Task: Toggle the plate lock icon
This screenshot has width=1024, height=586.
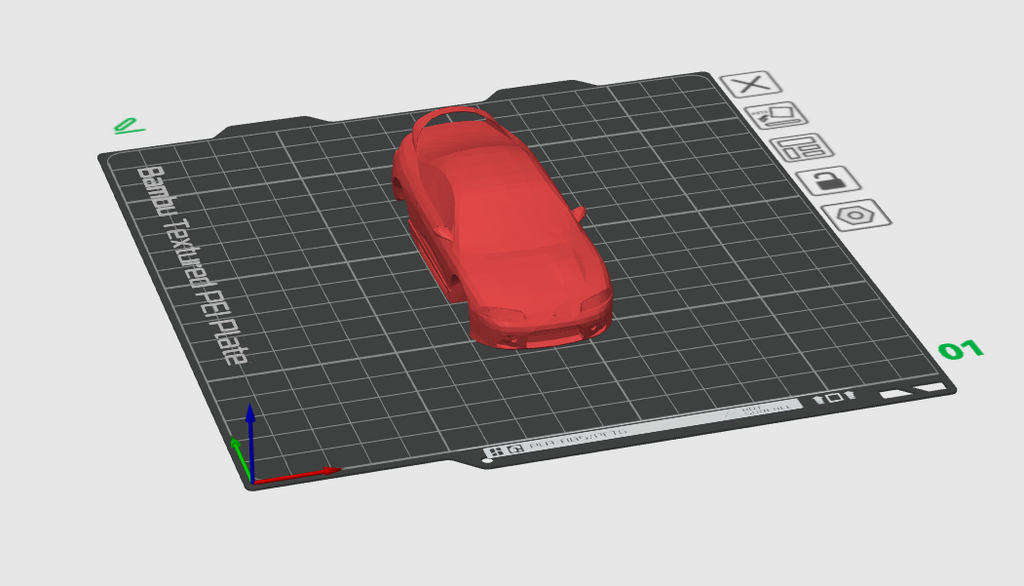Action: pyautogui.click(x=829, y=180)
